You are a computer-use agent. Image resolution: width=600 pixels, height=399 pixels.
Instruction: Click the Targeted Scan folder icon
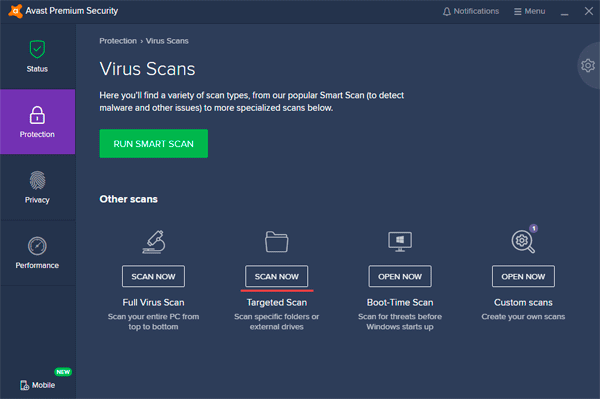pyautogui.click(x=277, y=241)
